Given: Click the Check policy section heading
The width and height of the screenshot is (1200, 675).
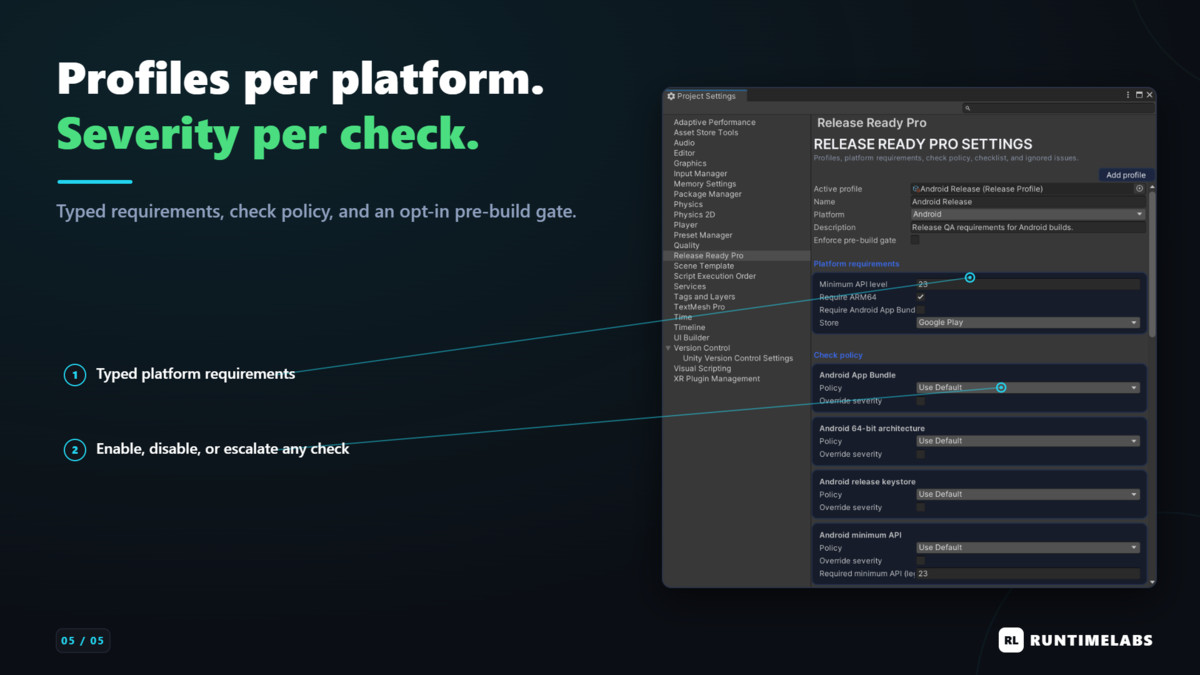Looking at the screenshot, I should tap(838, 355).
